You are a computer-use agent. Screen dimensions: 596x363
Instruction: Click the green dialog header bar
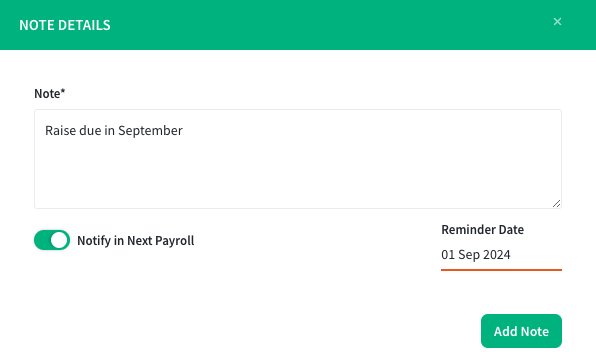298,25
